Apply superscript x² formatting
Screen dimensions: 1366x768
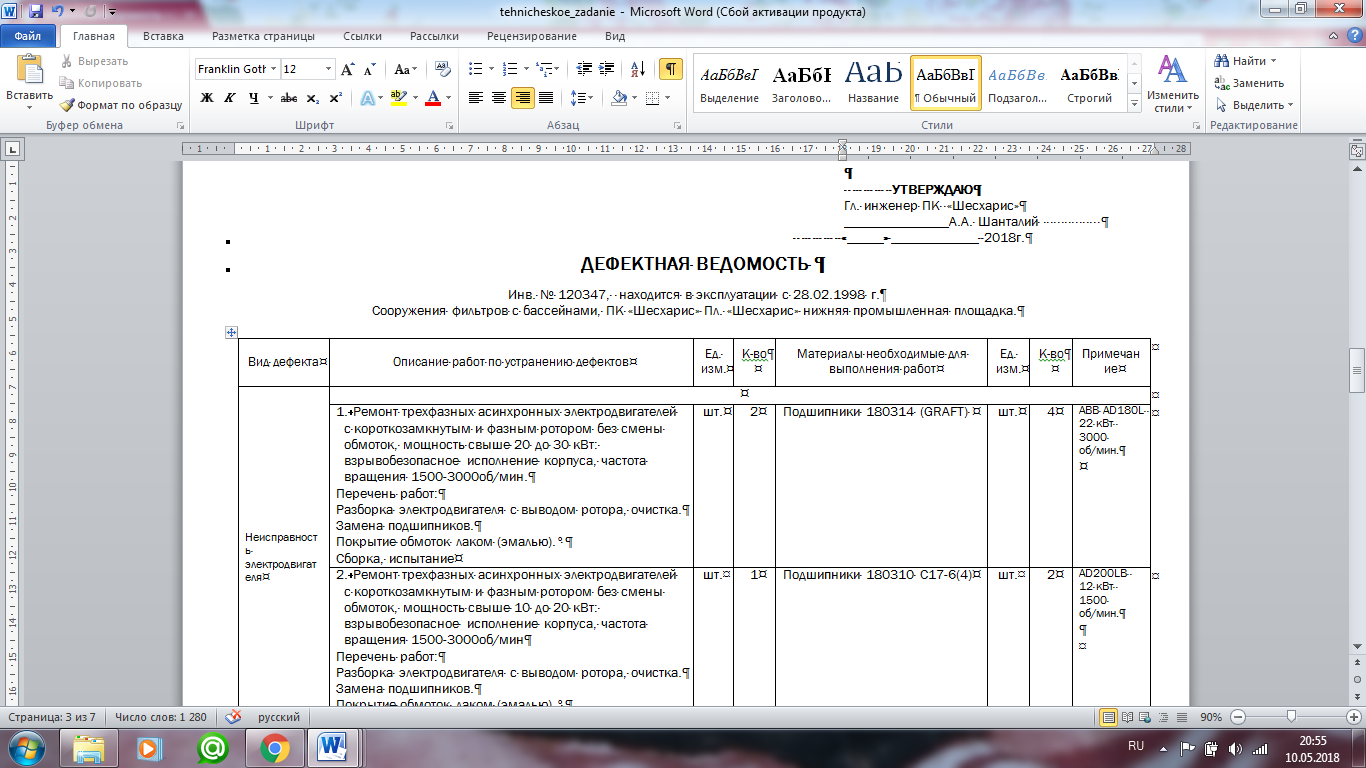(x=335, y=98)
